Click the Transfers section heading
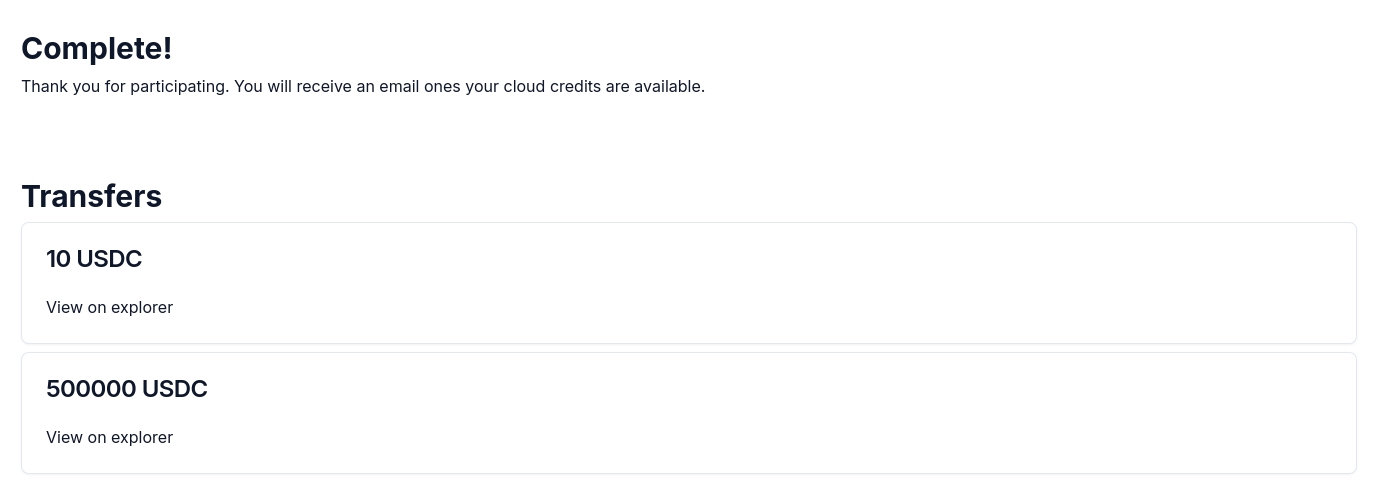 [91, 196]
